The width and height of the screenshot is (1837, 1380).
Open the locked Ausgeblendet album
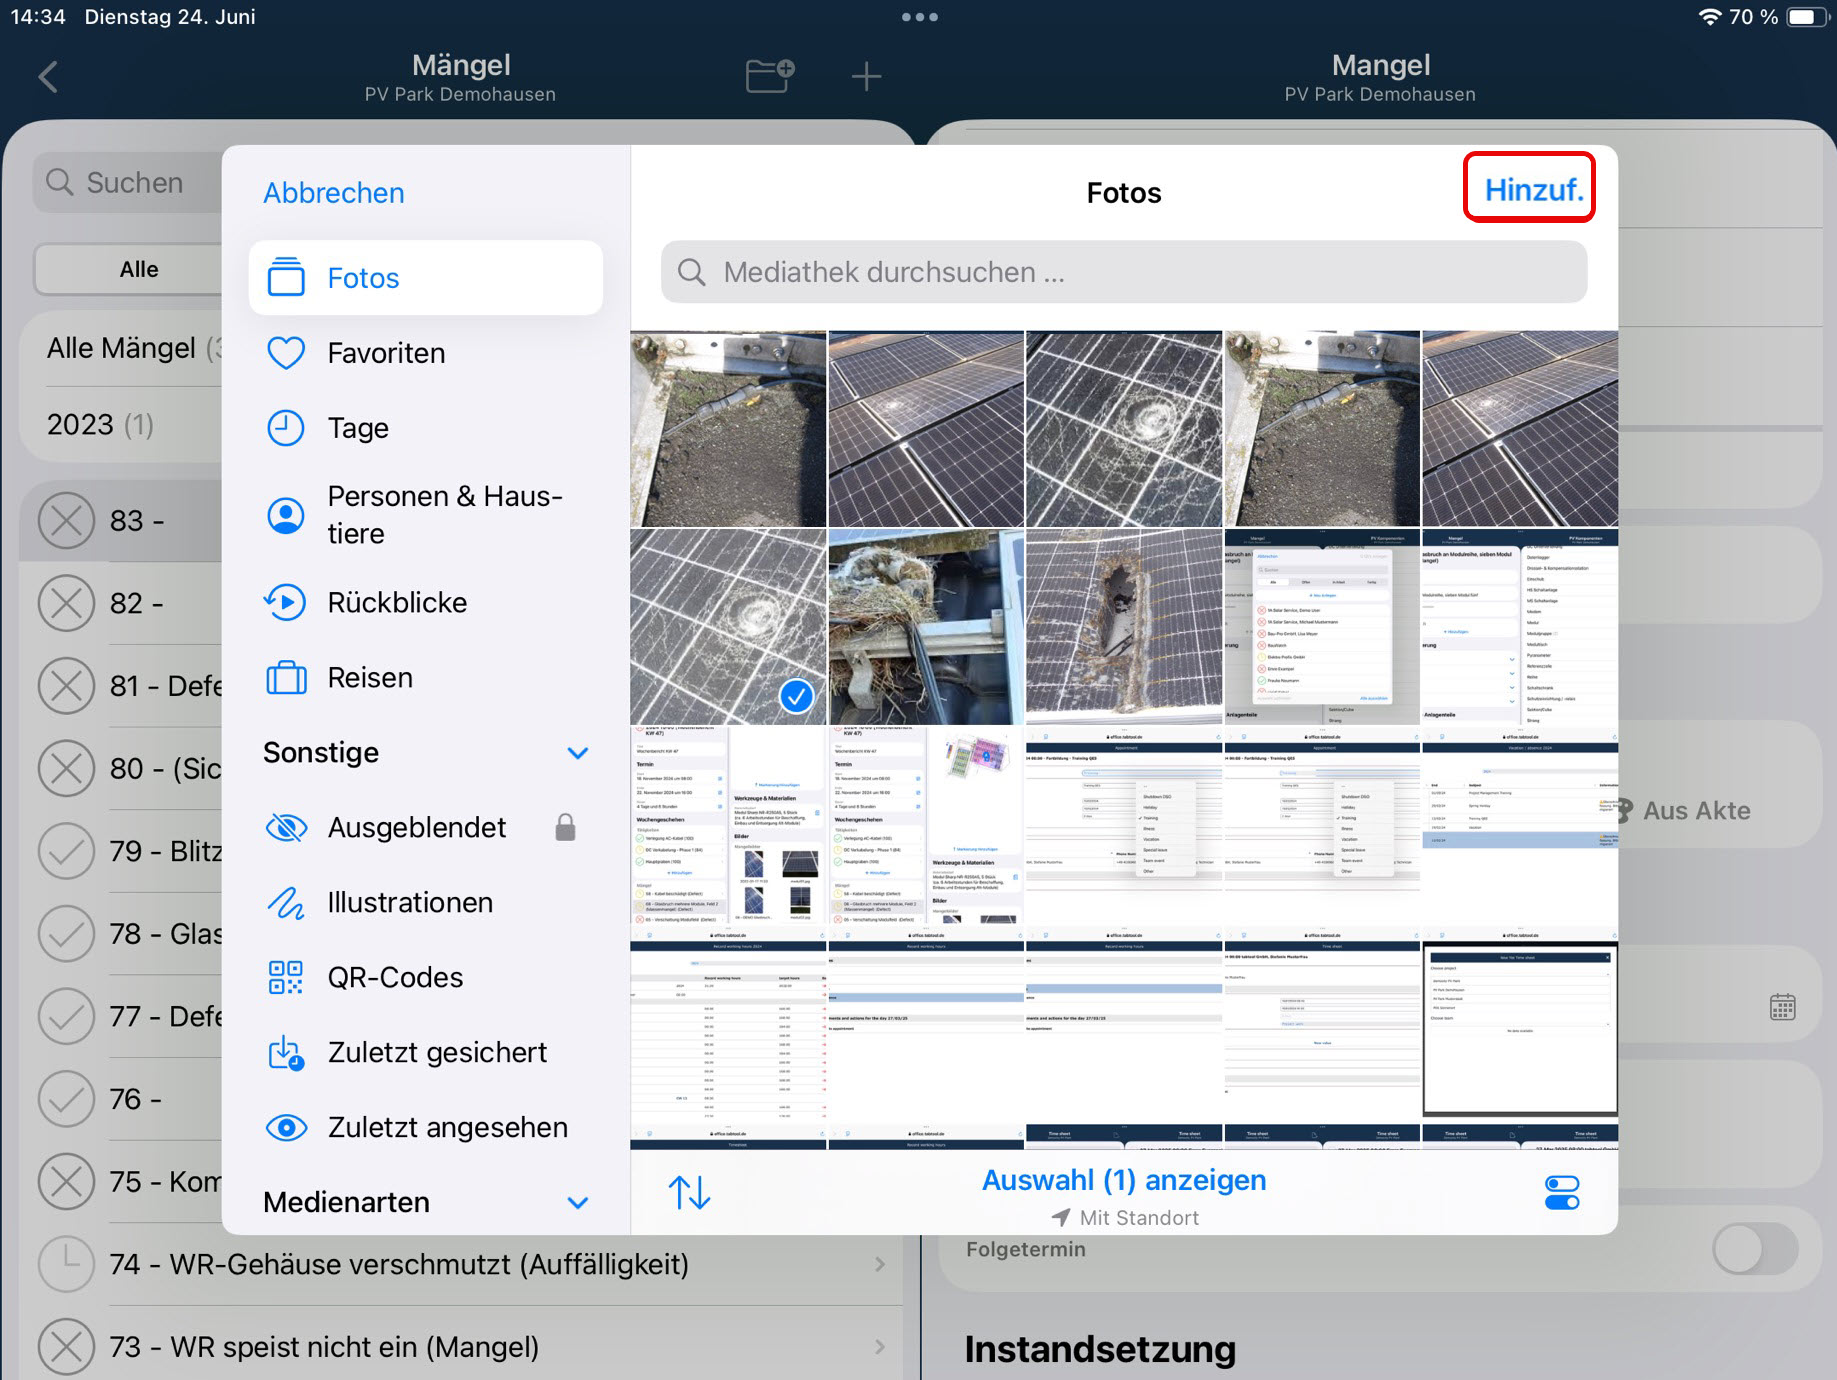pos(426,827)
